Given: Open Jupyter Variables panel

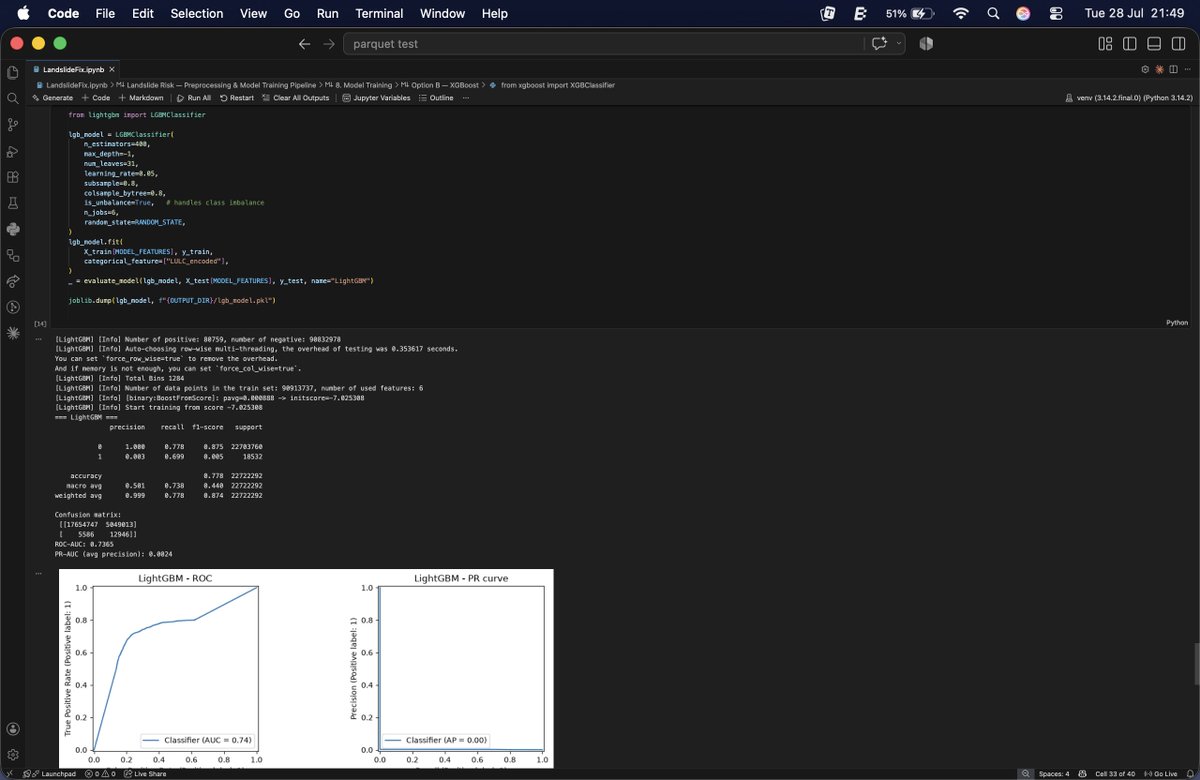Looking at the screenshot, I should [x=377, y=98].
